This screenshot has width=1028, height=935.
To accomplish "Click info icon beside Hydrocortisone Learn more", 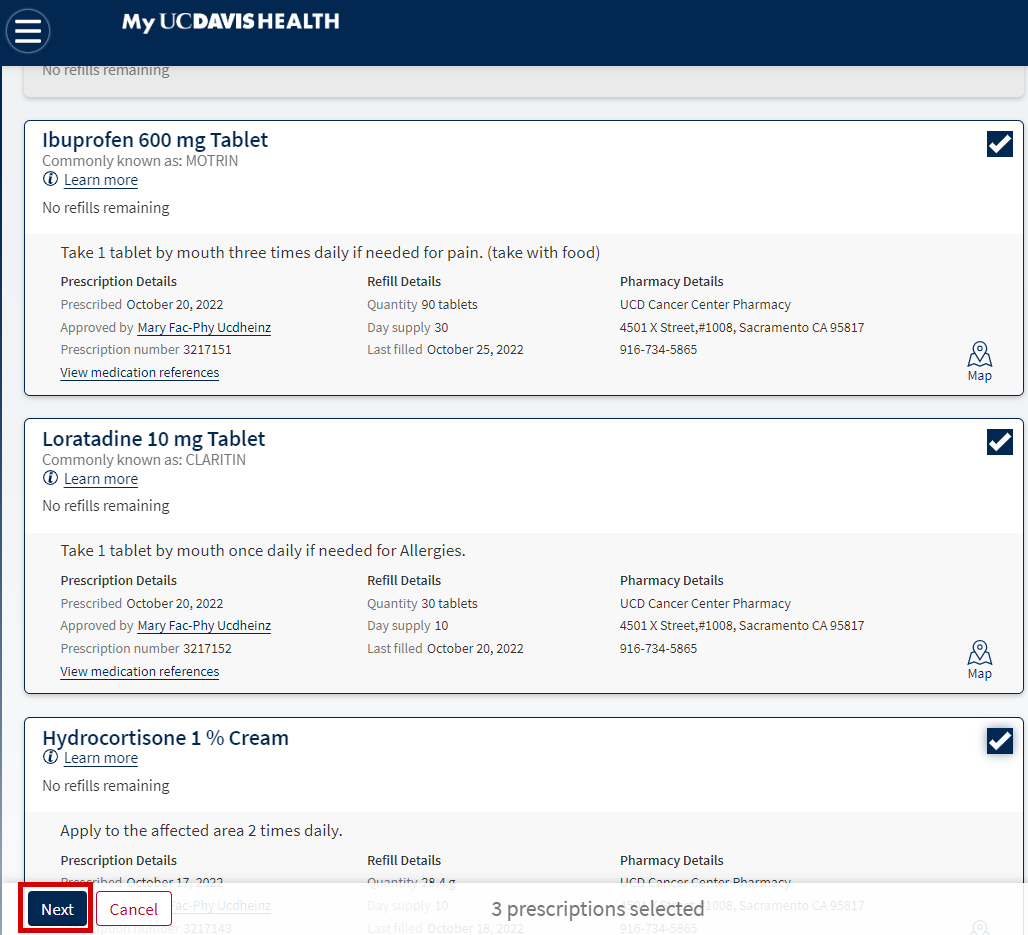I will click(x=50, y=757).
